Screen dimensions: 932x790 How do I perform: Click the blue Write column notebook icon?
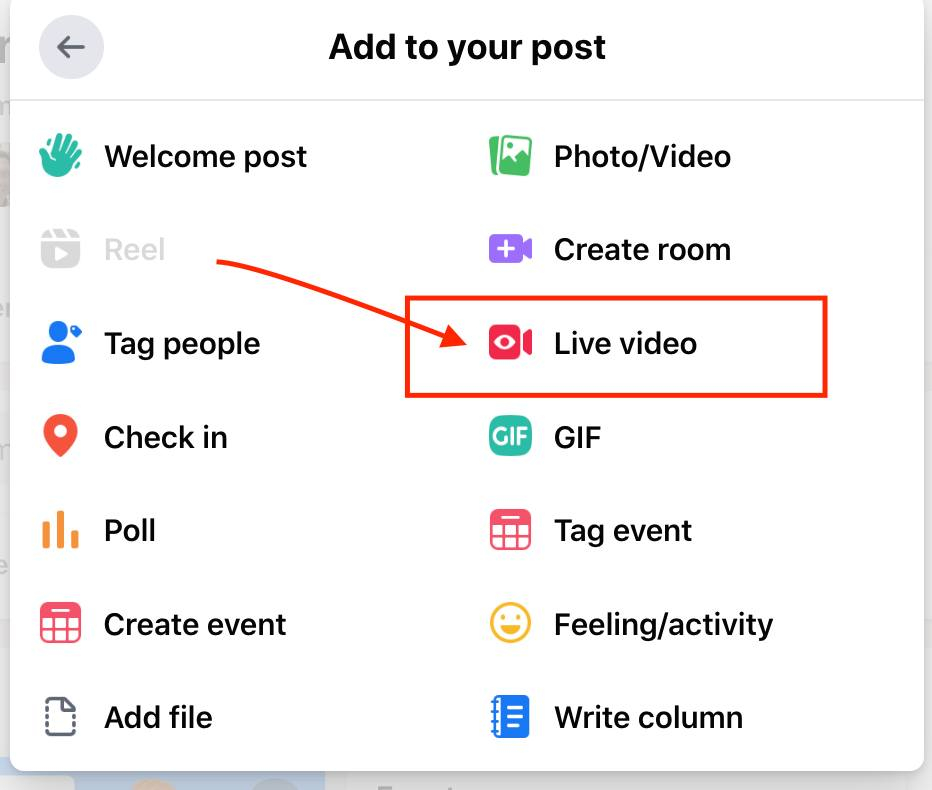510,716
